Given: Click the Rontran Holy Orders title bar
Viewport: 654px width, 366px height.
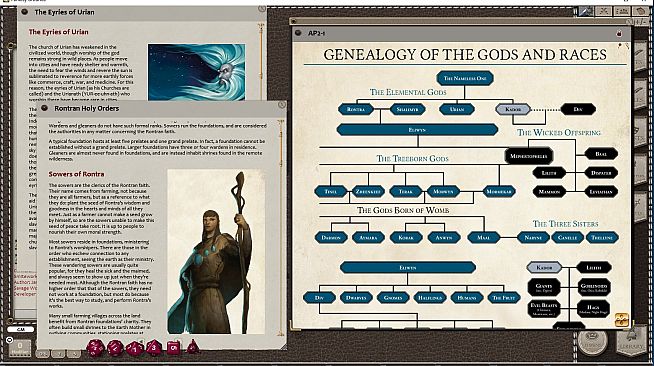Looking at the screenshot, I should pyautogui.click(x=162, y=108).
